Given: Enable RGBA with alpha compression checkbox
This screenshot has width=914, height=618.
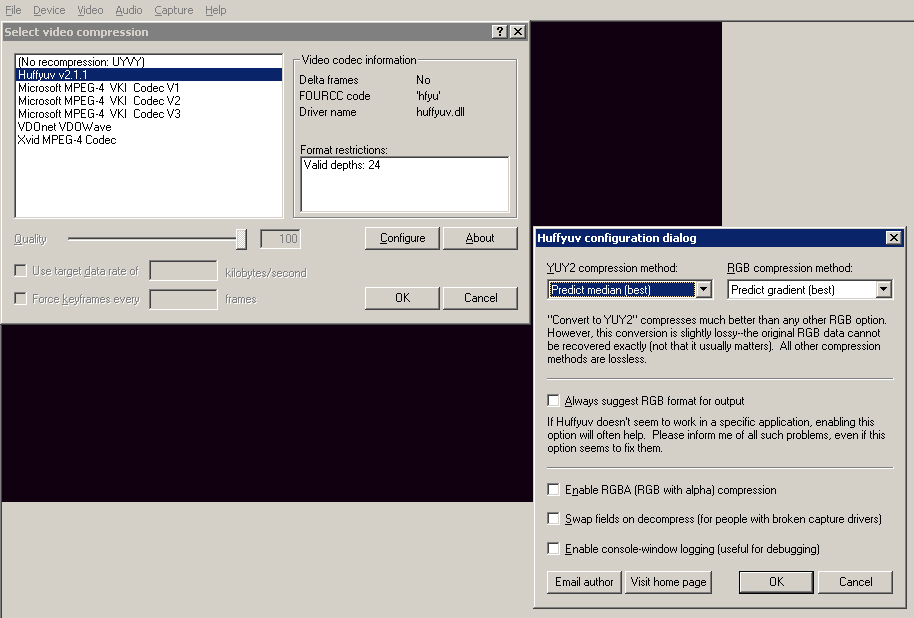Looking at the screenshot, I should point(553,490).
